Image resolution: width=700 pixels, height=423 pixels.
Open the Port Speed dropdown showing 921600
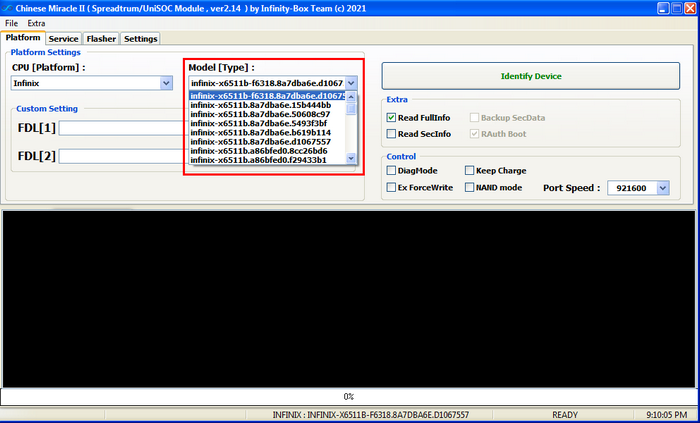(x=638, y=188)
